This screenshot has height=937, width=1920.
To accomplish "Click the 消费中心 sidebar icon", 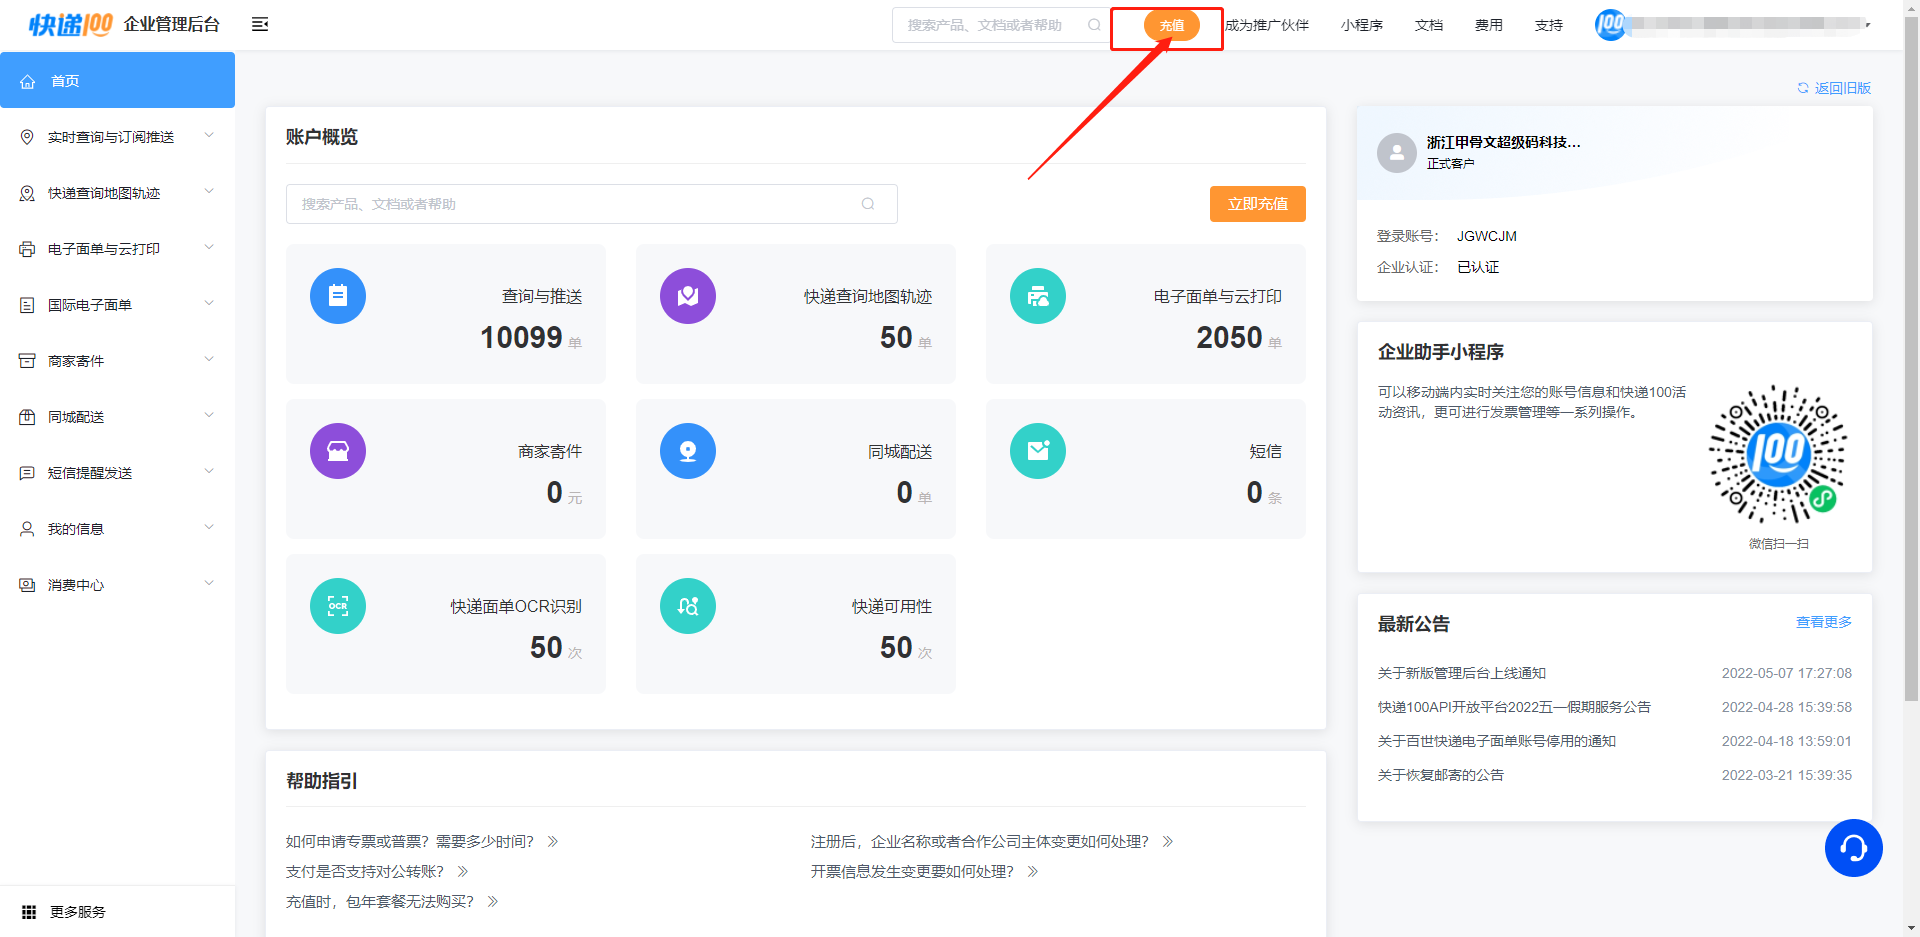I will coord(27,585).
